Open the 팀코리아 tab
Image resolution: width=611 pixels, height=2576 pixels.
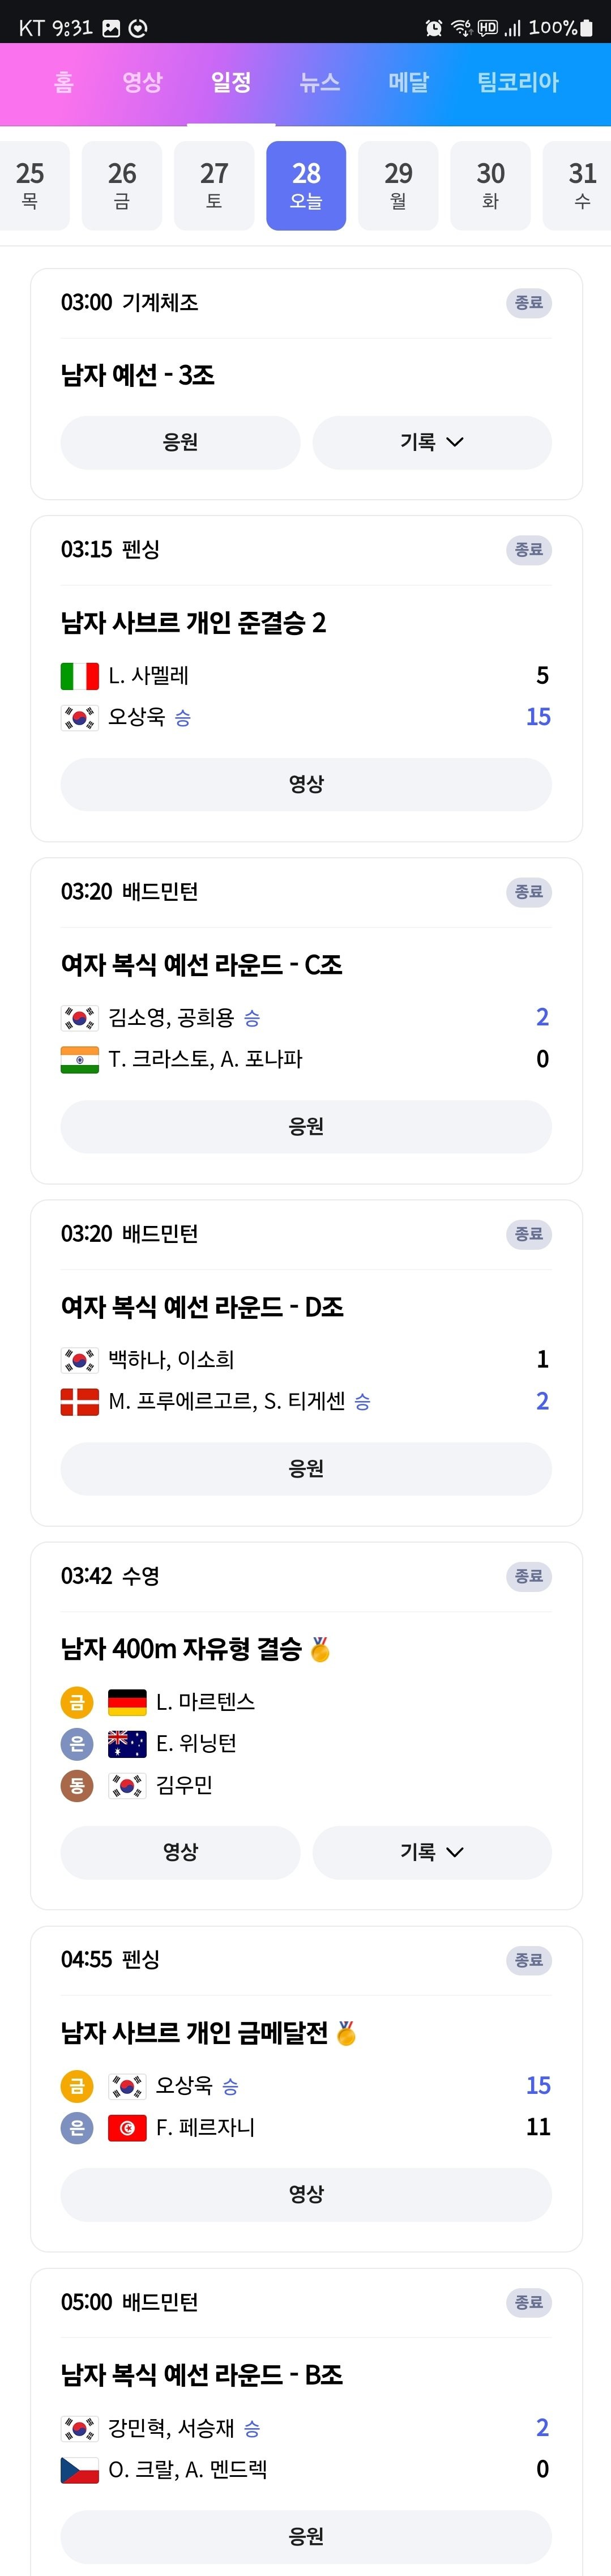click(x=518, y=83)
